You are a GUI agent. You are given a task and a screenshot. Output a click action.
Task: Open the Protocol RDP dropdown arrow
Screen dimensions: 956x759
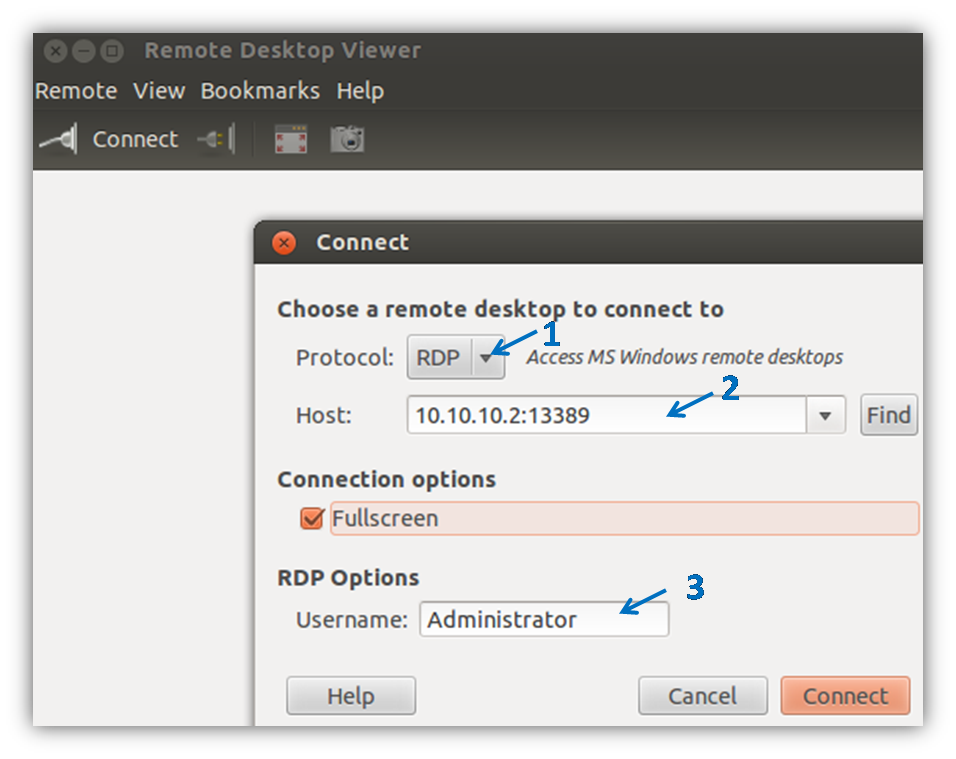point(487,358)
